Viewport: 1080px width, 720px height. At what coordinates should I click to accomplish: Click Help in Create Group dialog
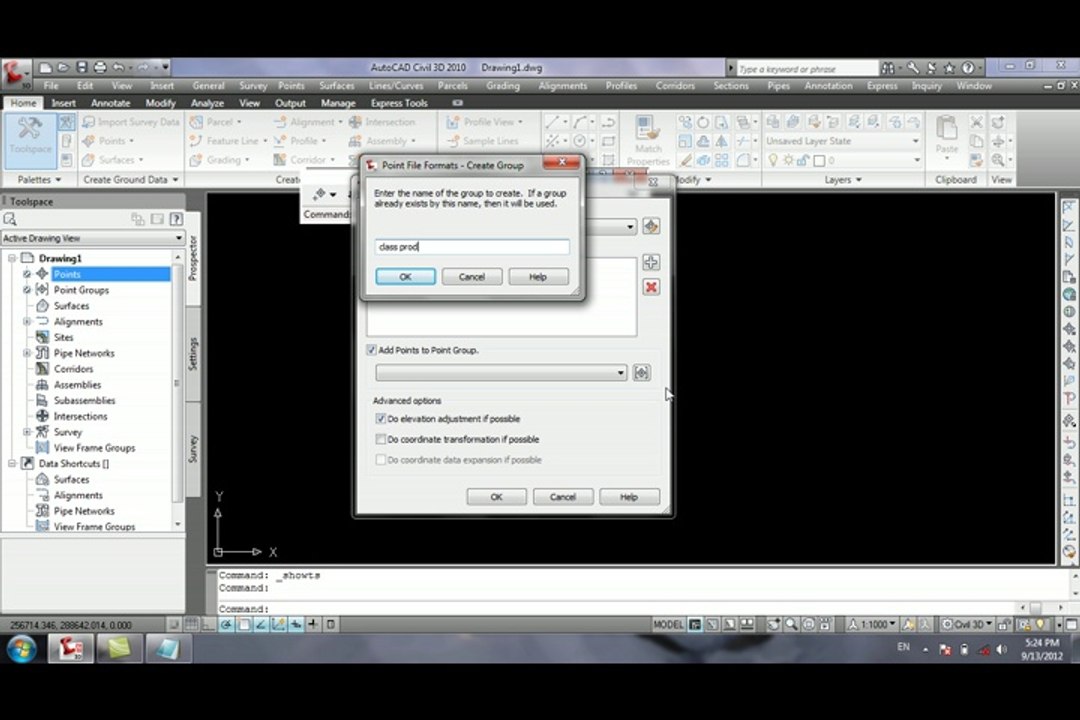coord(538,276)
